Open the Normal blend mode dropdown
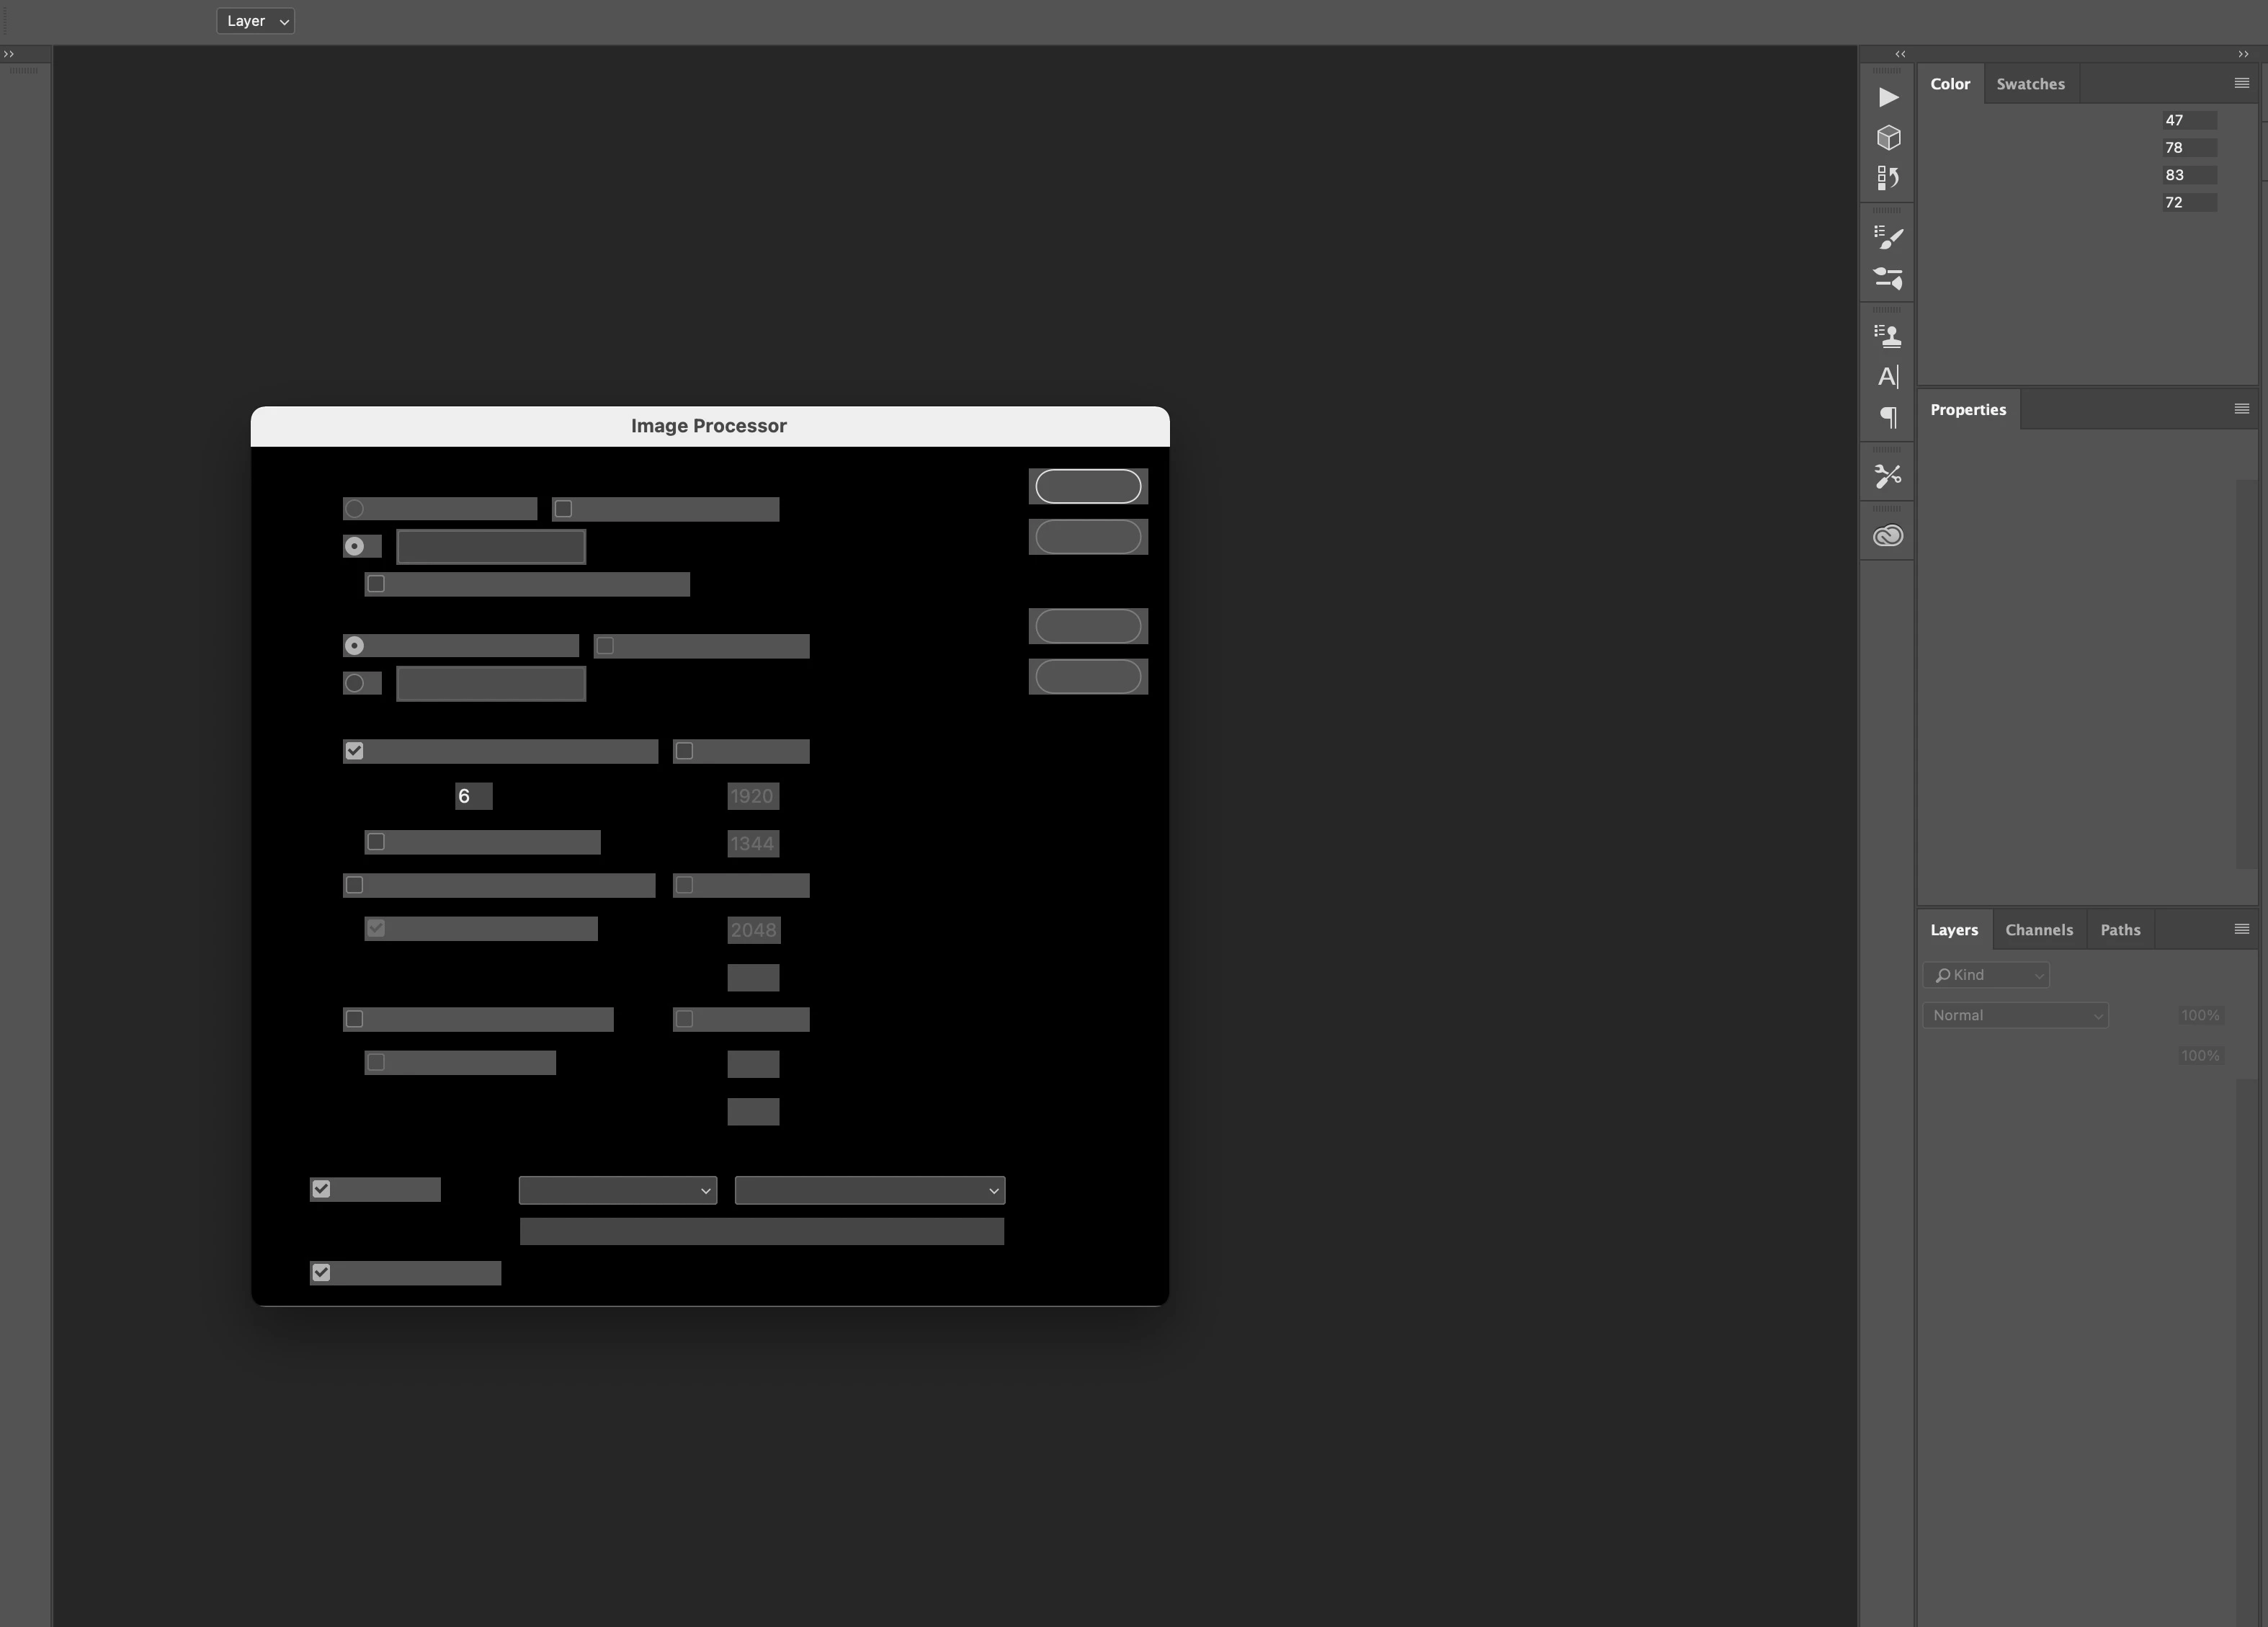 pyautogui.click(x=2014, y=1015)
